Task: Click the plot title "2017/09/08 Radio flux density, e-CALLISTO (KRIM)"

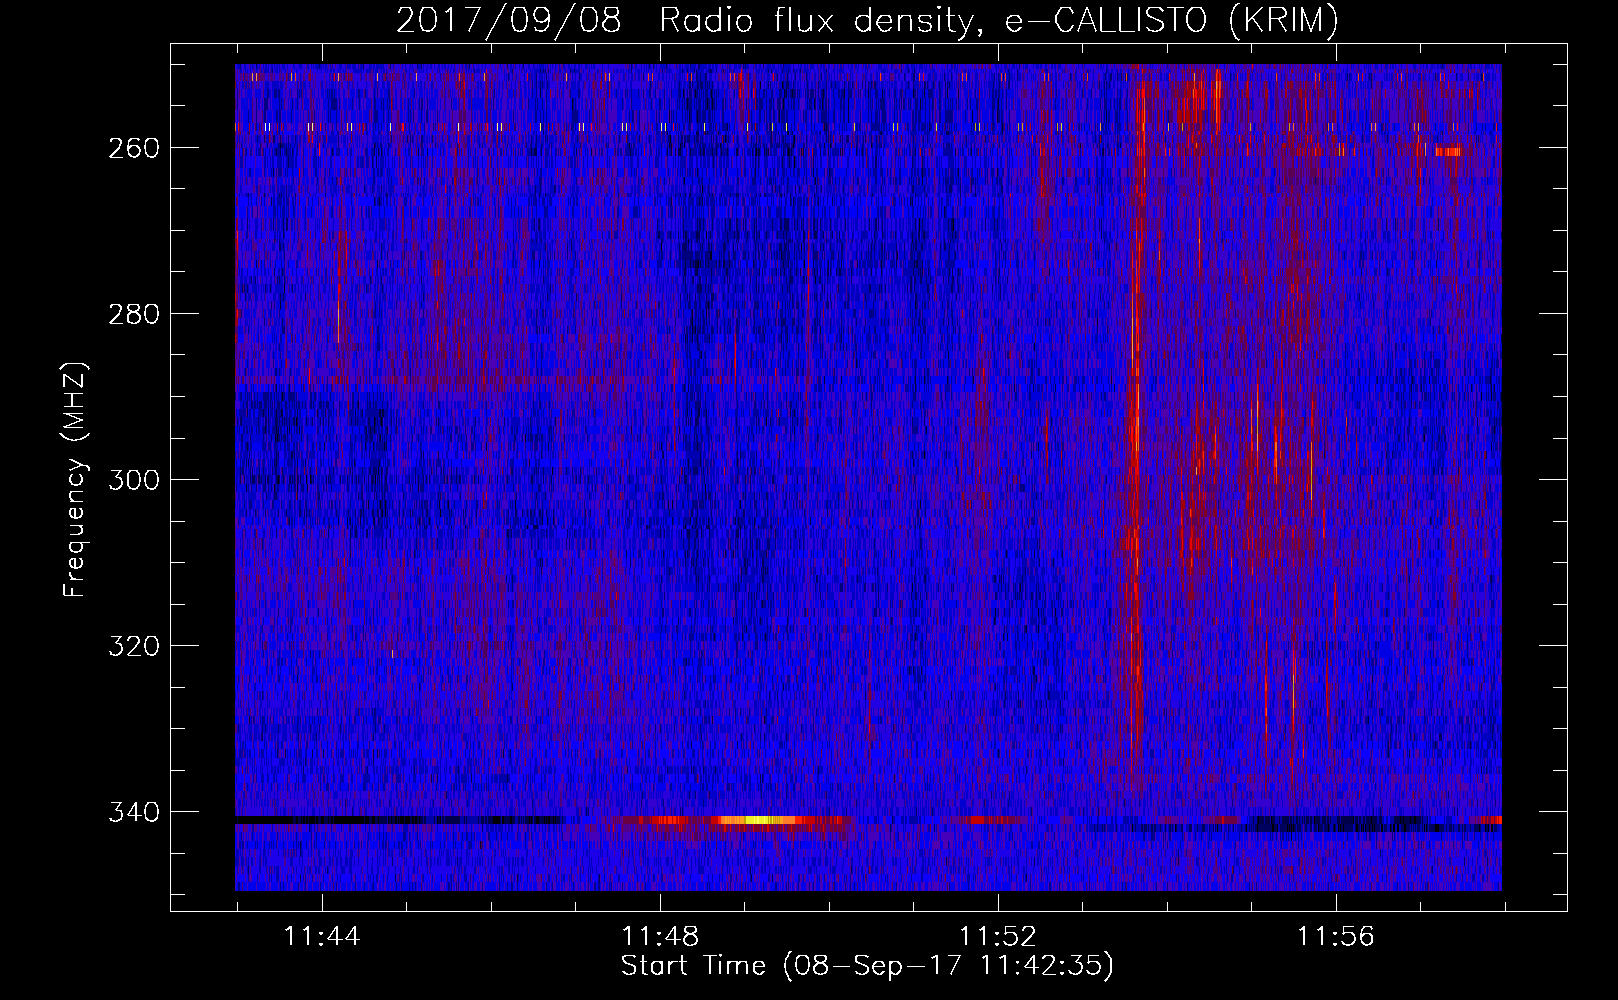Action: 867,20
